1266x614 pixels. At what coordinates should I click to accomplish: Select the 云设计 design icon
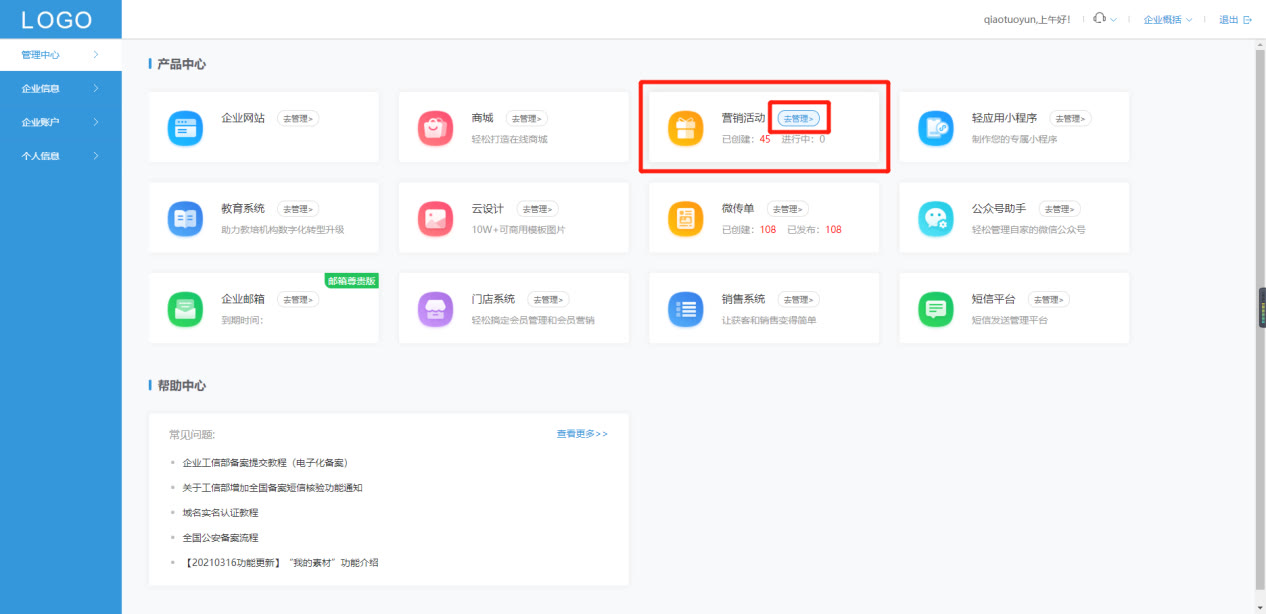pos(435,217)
